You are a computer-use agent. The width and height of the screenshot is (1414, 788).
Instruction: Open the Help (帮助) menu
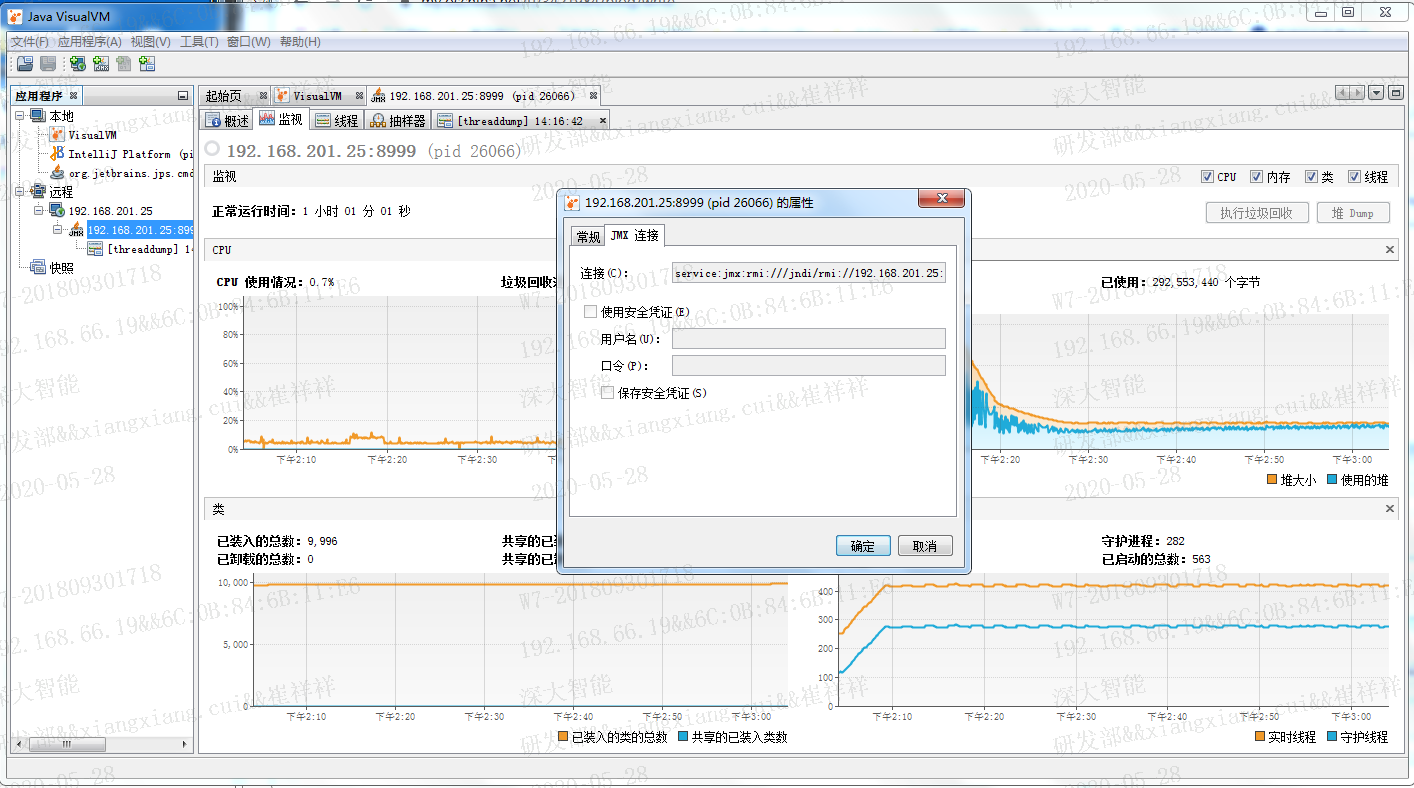[300, 42]
